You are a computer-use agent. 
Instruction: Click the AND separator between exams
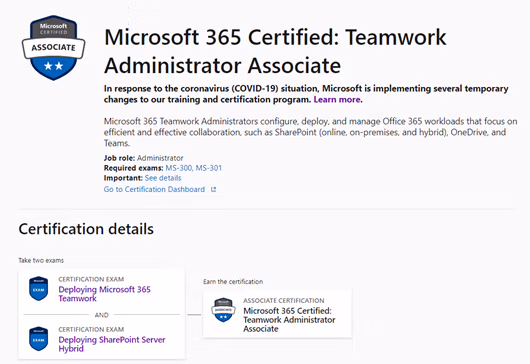[102, 315]
